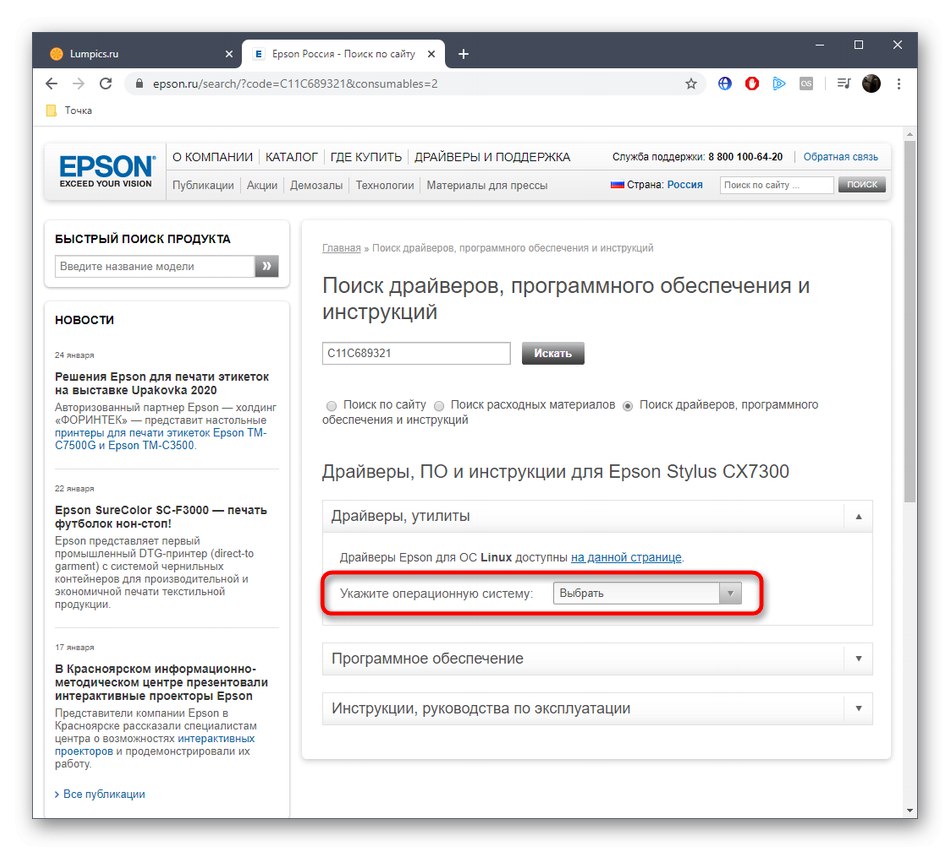Click the scrollbar down arrow
The width and height of the screenshot is (950, 851).
pos(909,810)
